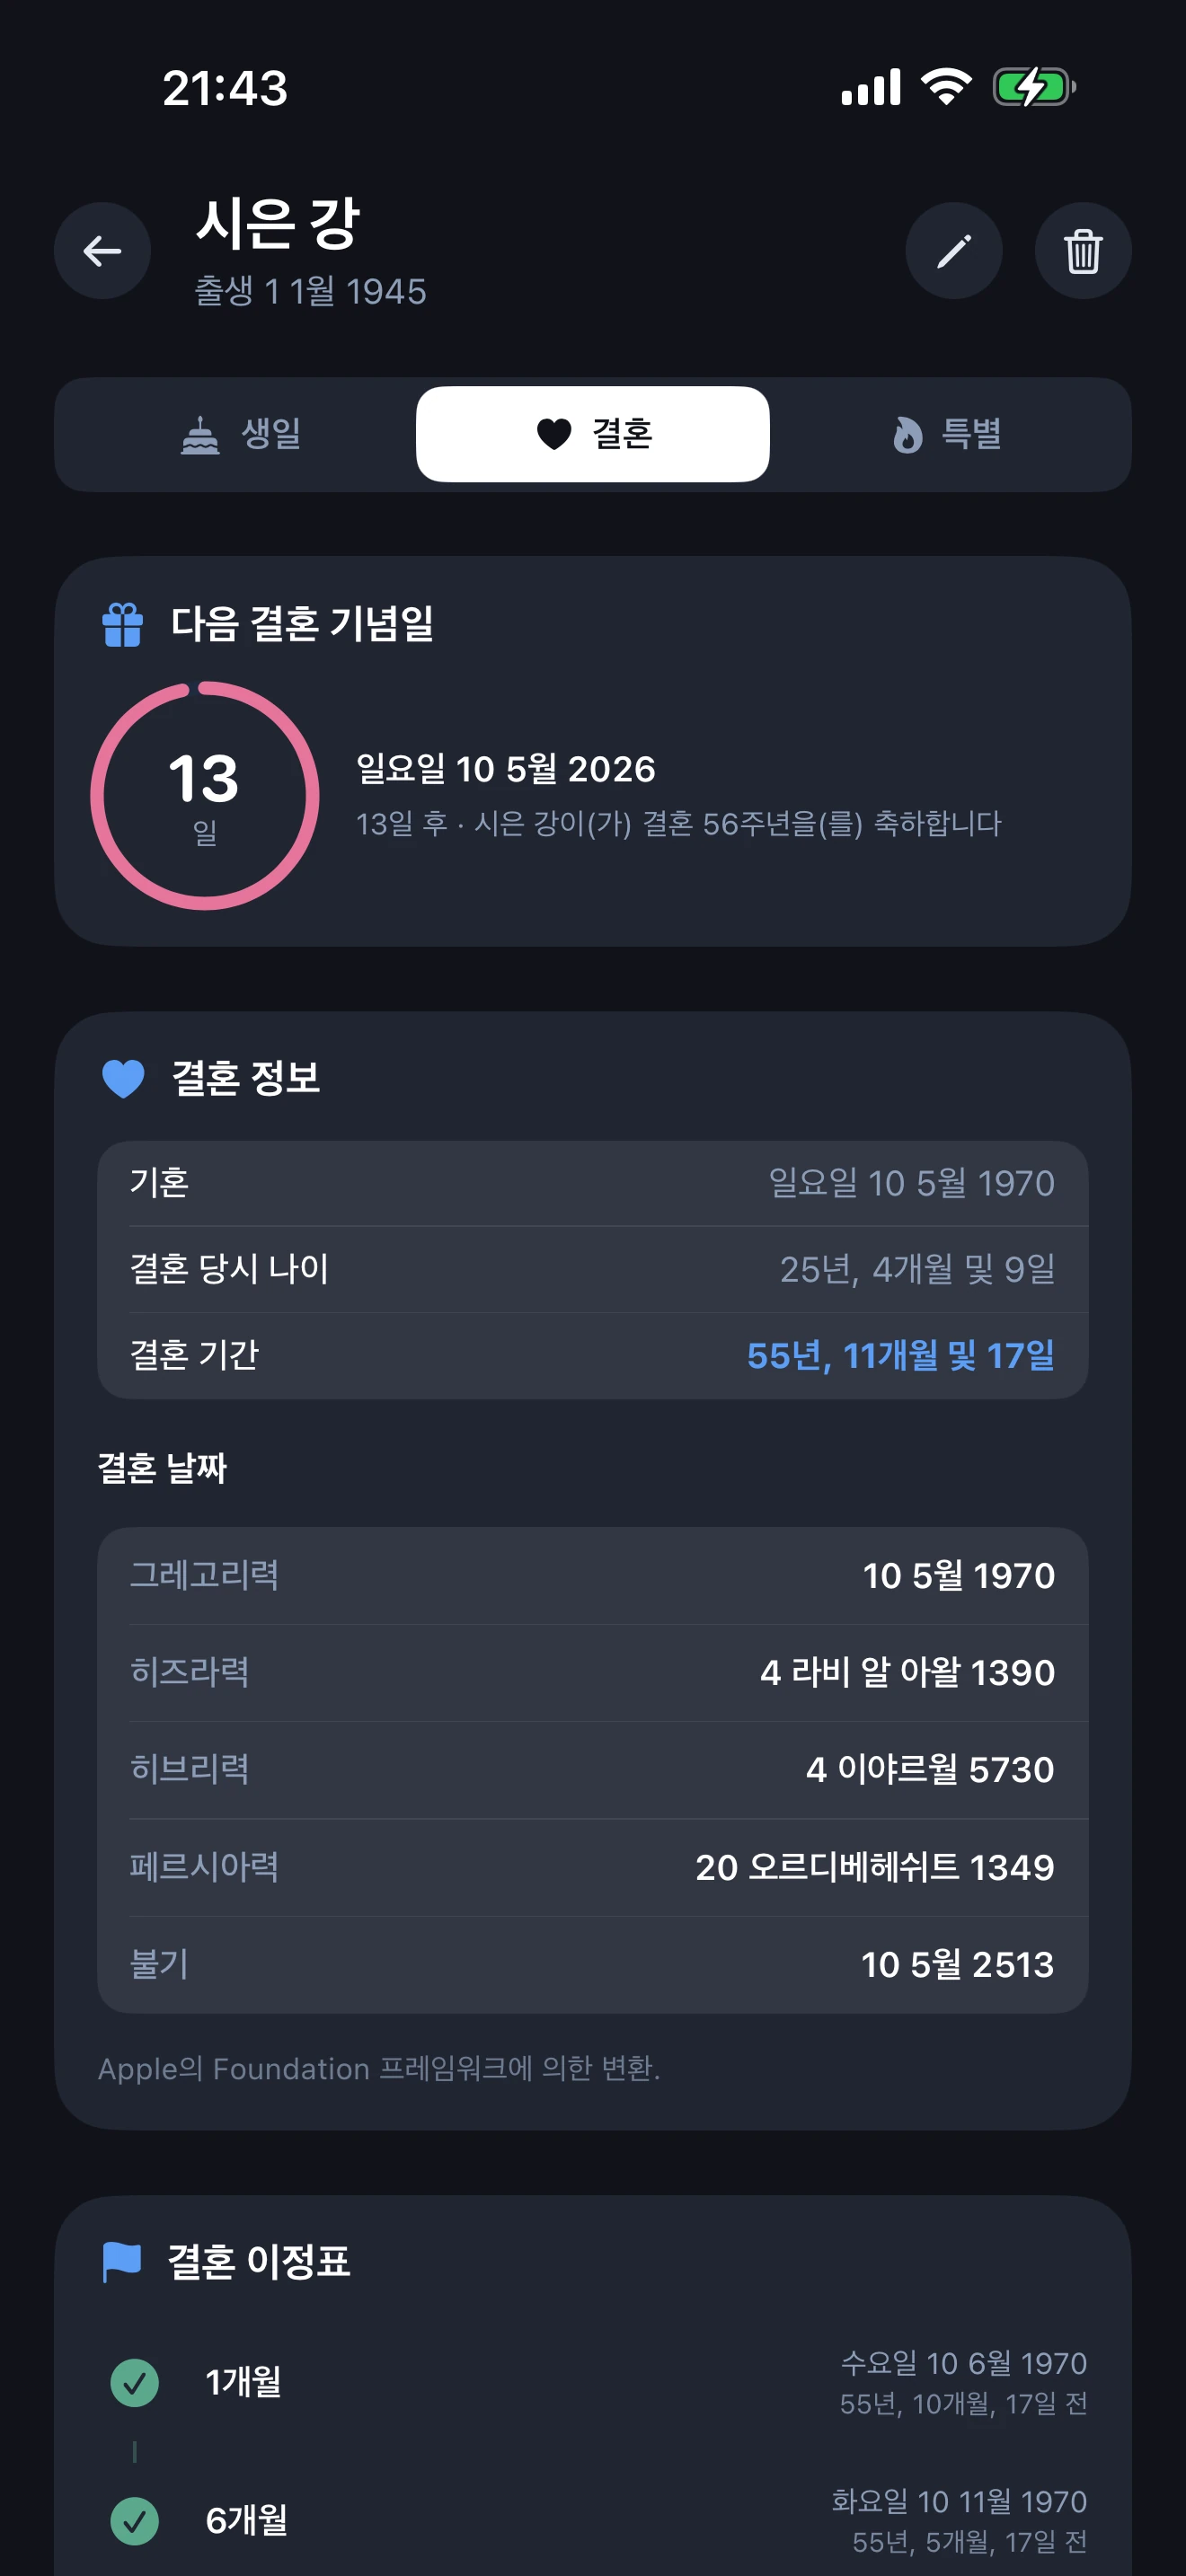Image resolution: width=1186 pixels, height=2576 pixels.
Task: Tap the pink 13일 countdown ring
Action: point(205,796)
